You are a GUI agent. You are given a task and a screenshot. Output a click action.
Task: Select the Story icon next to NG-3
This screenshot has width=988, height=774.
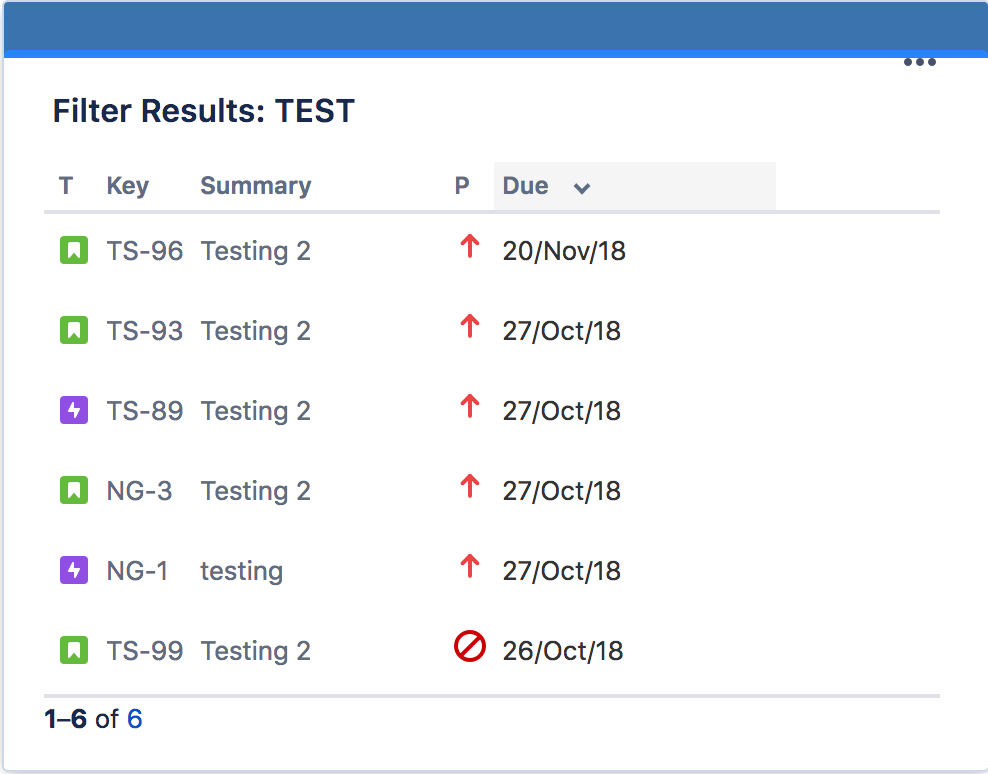coord(74,491)
